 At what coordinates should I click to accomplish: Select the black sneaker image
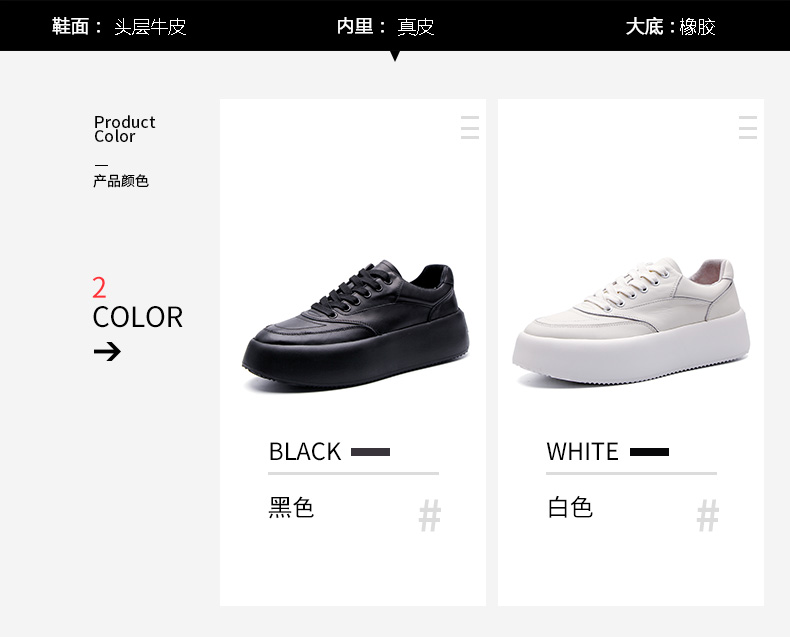356,325
